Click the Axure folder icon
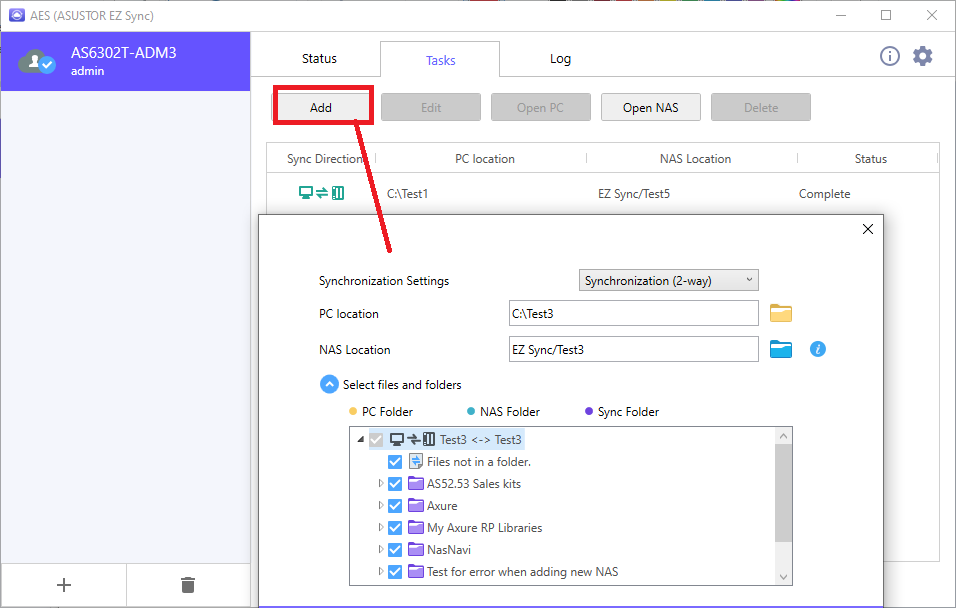Viewport: 956px width, 608px height. click(416, 506)
